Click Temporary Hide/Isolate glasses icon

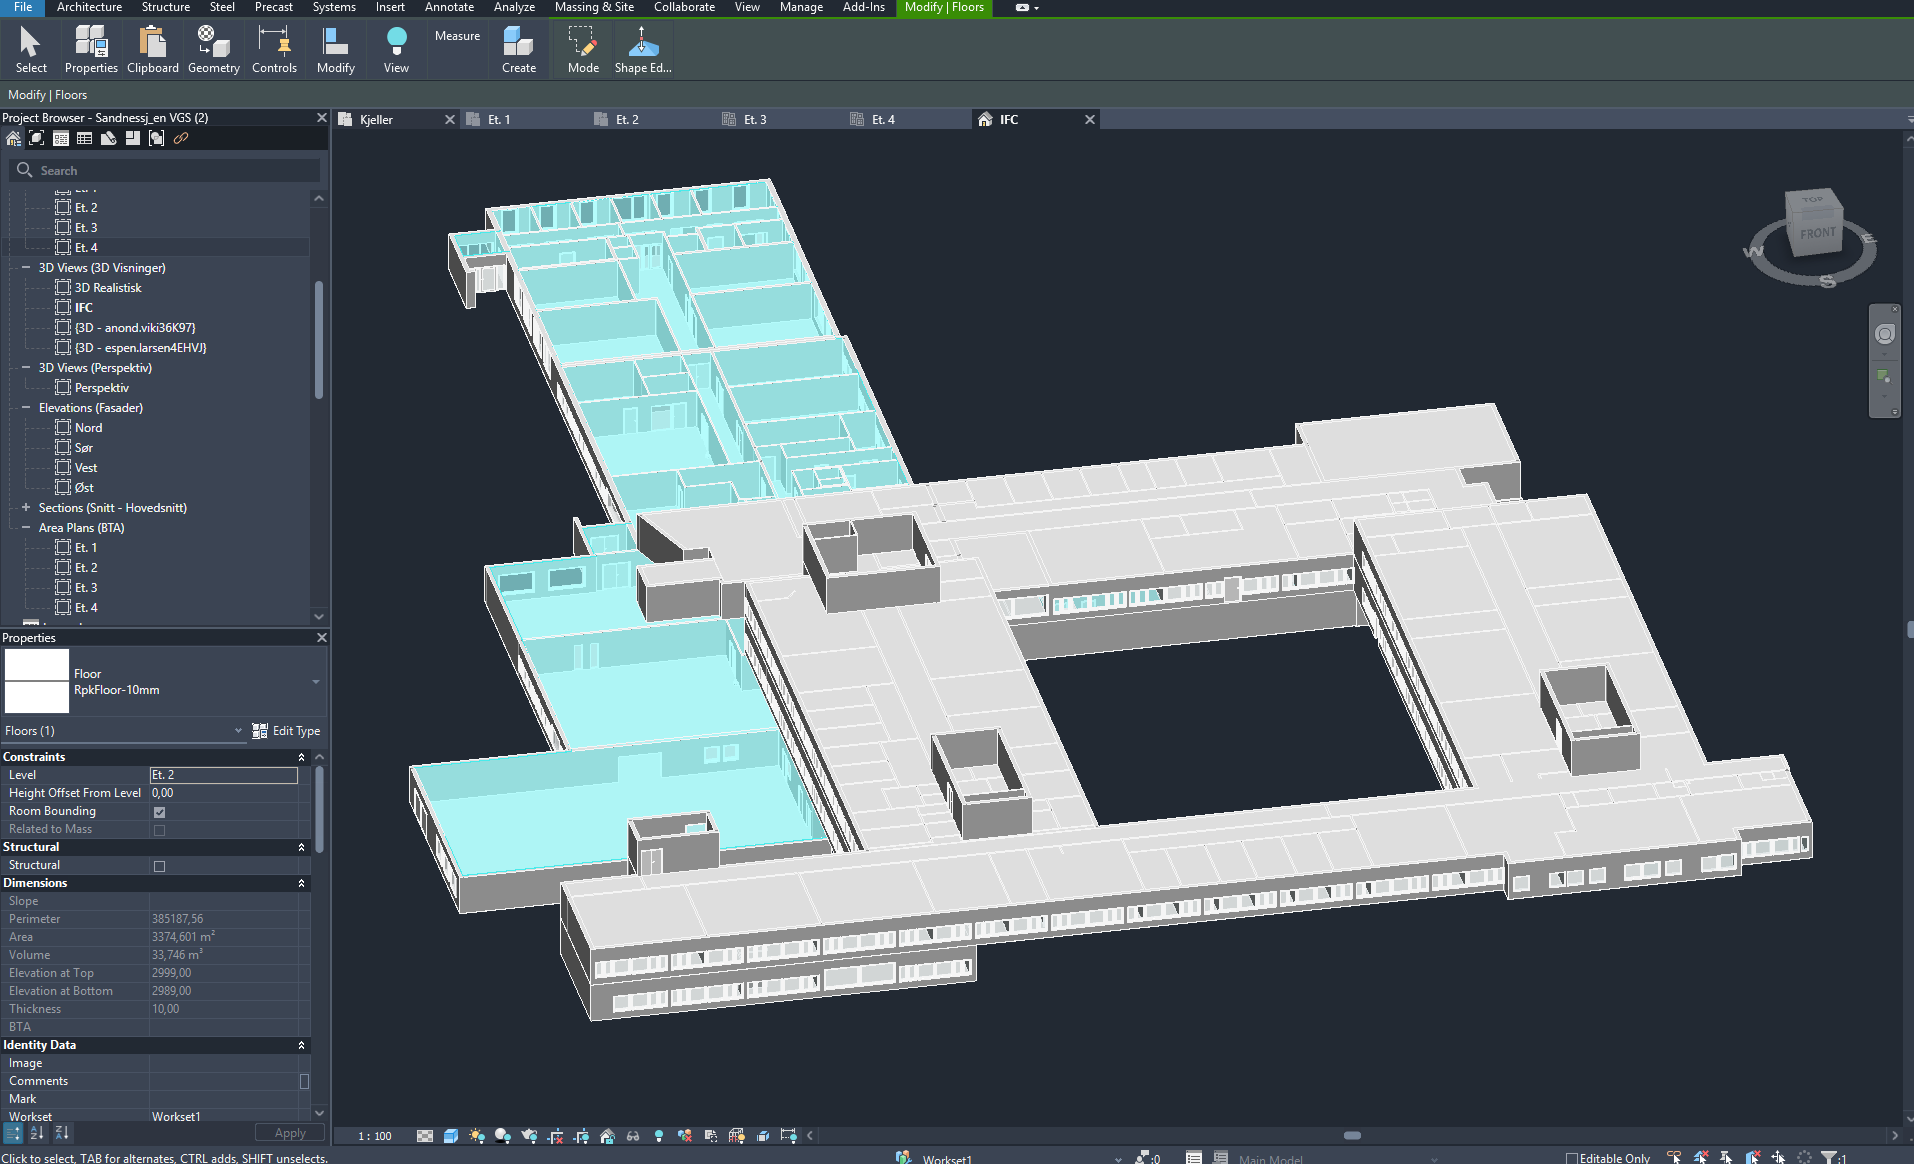coord(633,1136)
